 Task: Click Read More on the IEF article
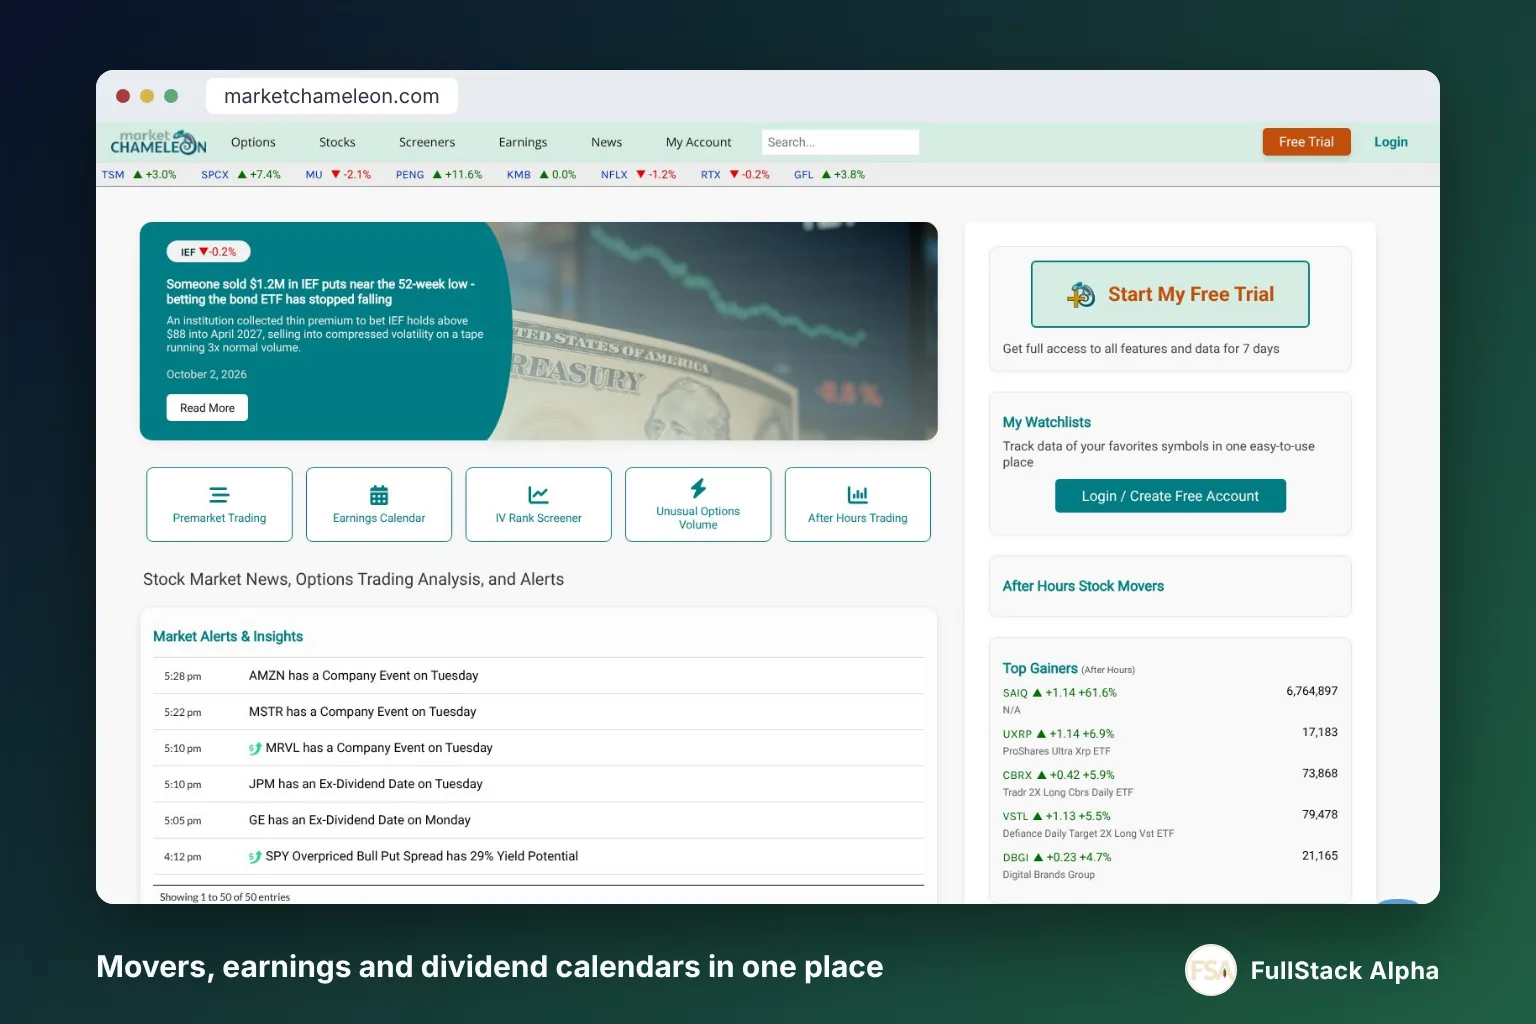pyautogui.click(x=207, y=408)
